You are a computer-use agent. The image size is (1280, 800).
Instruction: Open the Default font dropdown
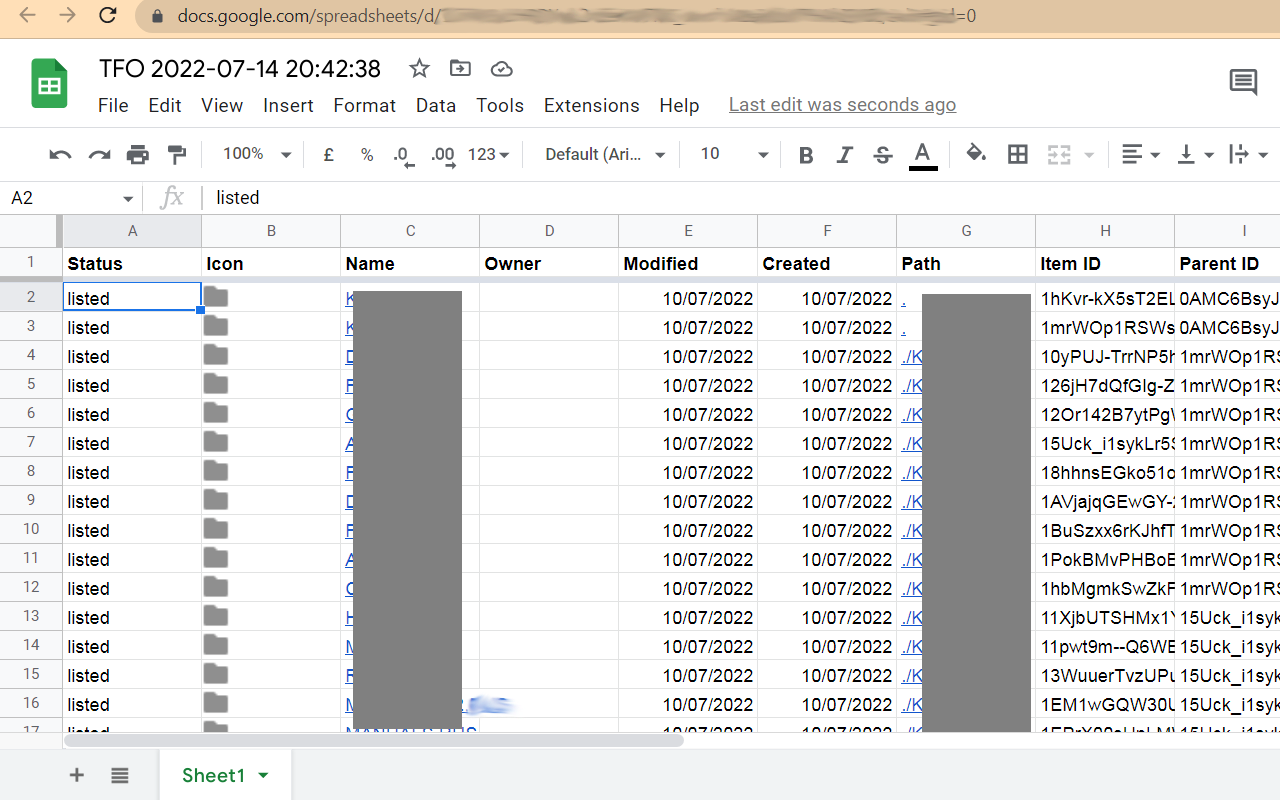pyautogui.click(x=605, y=154)
